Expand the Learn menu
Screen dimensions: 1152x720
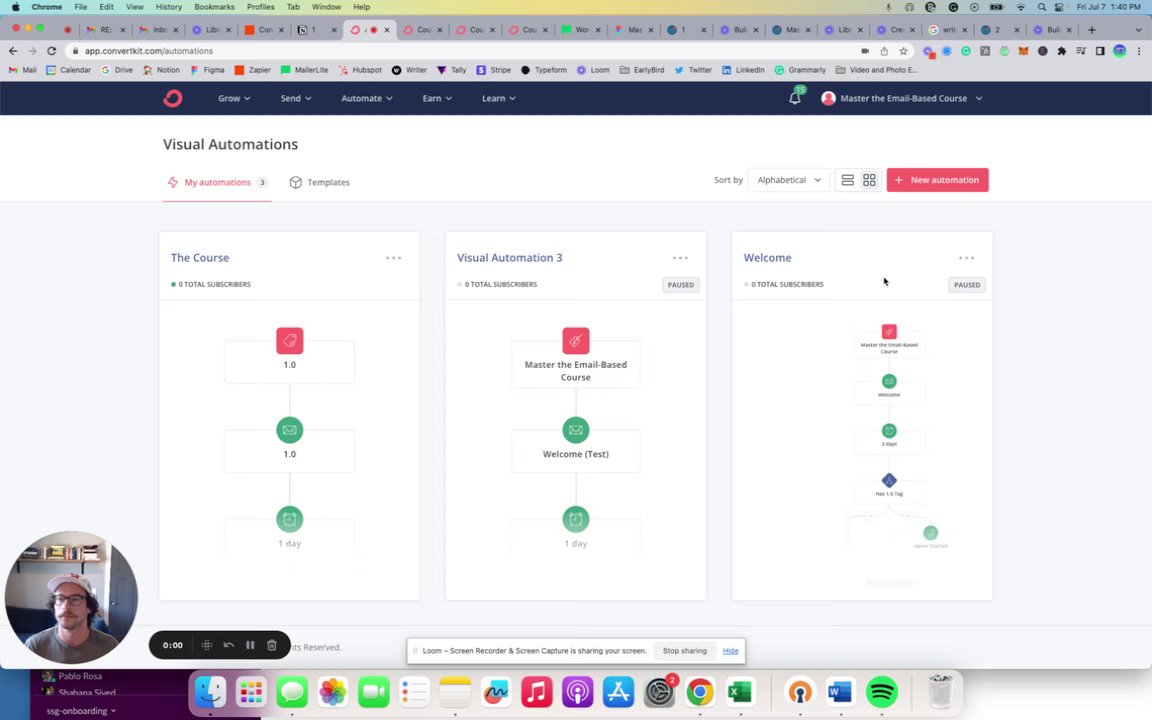click(499, 98)
